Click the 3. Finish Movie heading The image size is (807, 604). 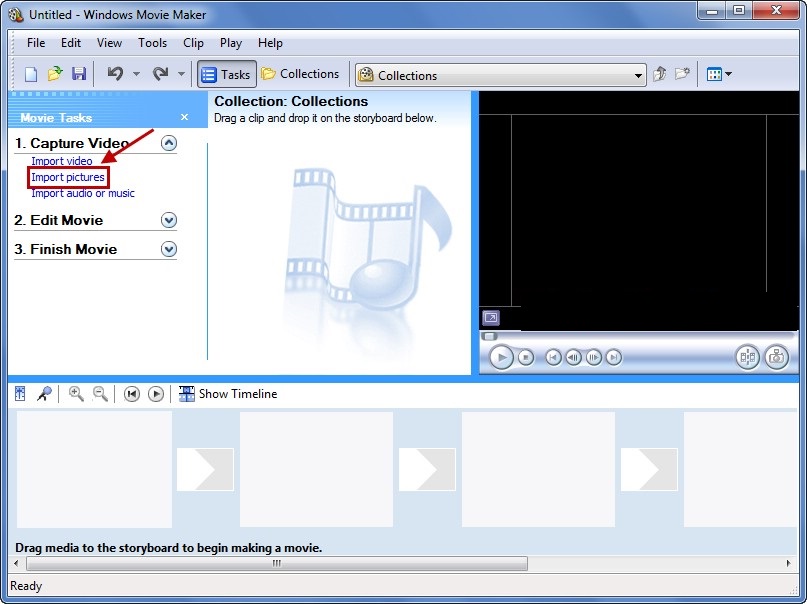[x=65, y=249]
